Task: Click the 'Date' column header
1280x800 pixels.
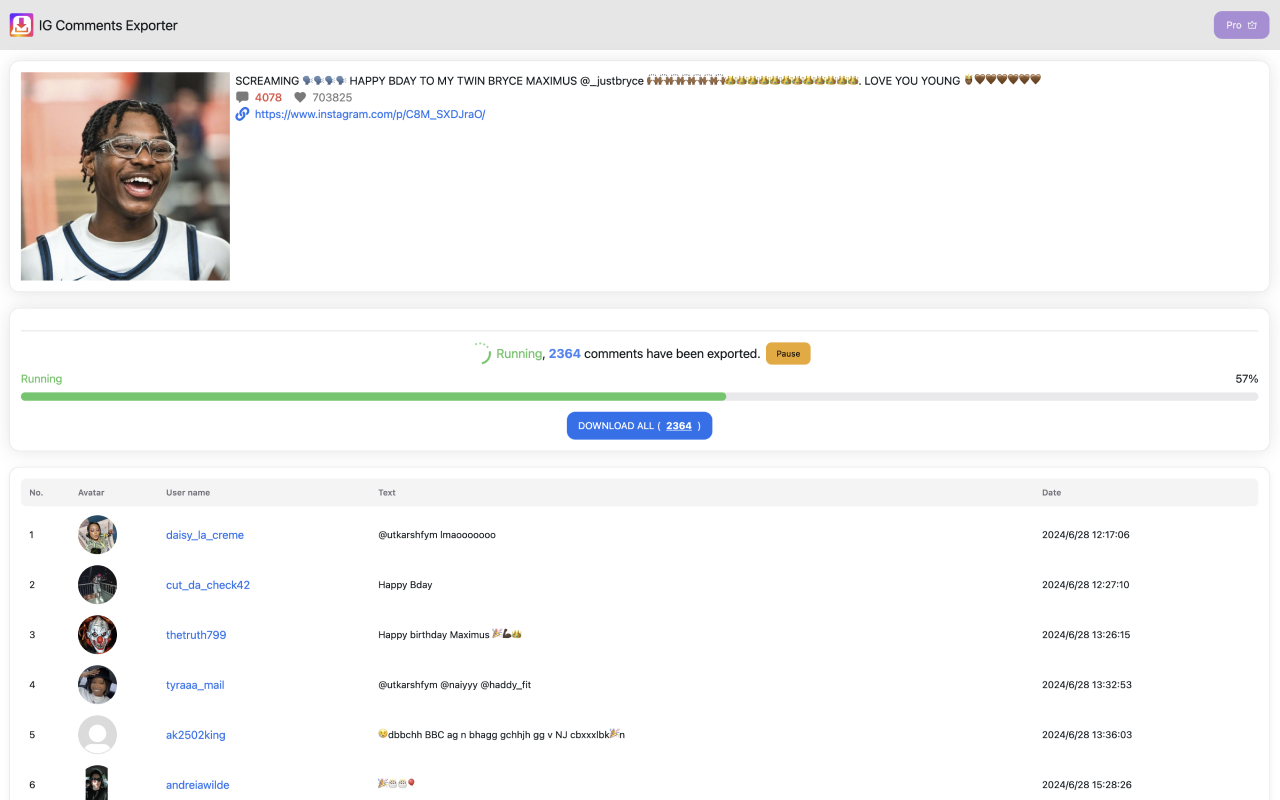Action: 1052,492
